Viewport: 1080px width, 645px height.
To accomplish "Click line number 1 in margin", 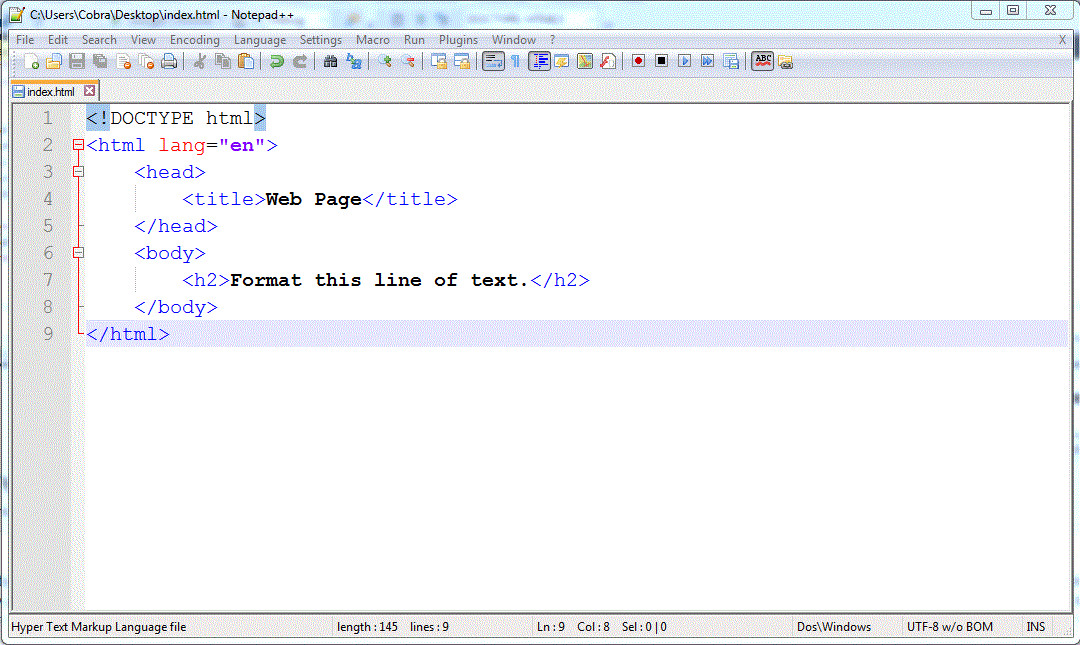I will click(x=48, y=118).
